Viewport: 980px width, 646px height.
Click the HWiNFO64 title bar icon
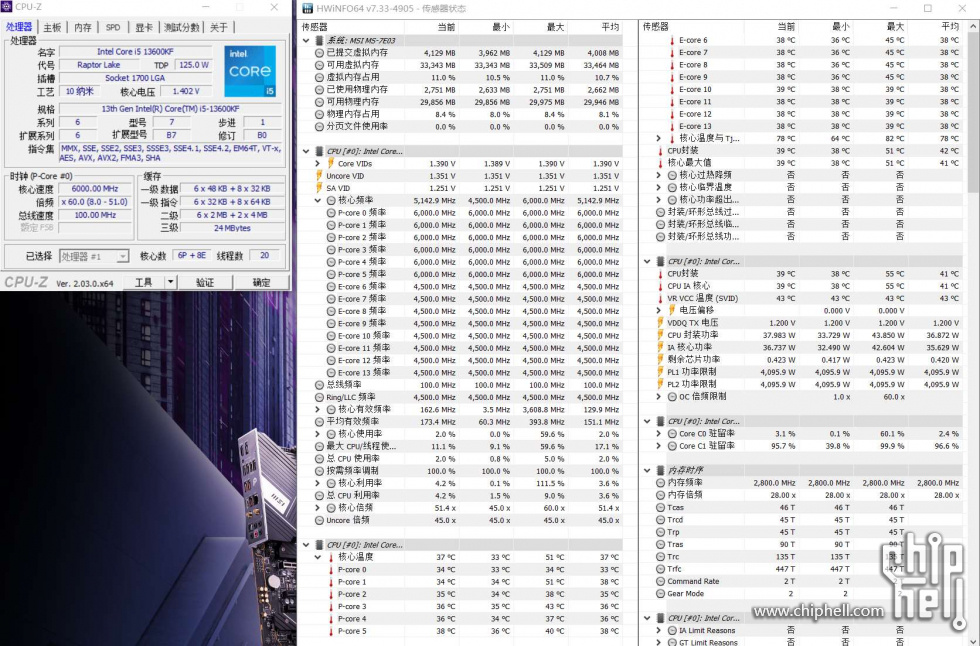click(x=308, y=8)
